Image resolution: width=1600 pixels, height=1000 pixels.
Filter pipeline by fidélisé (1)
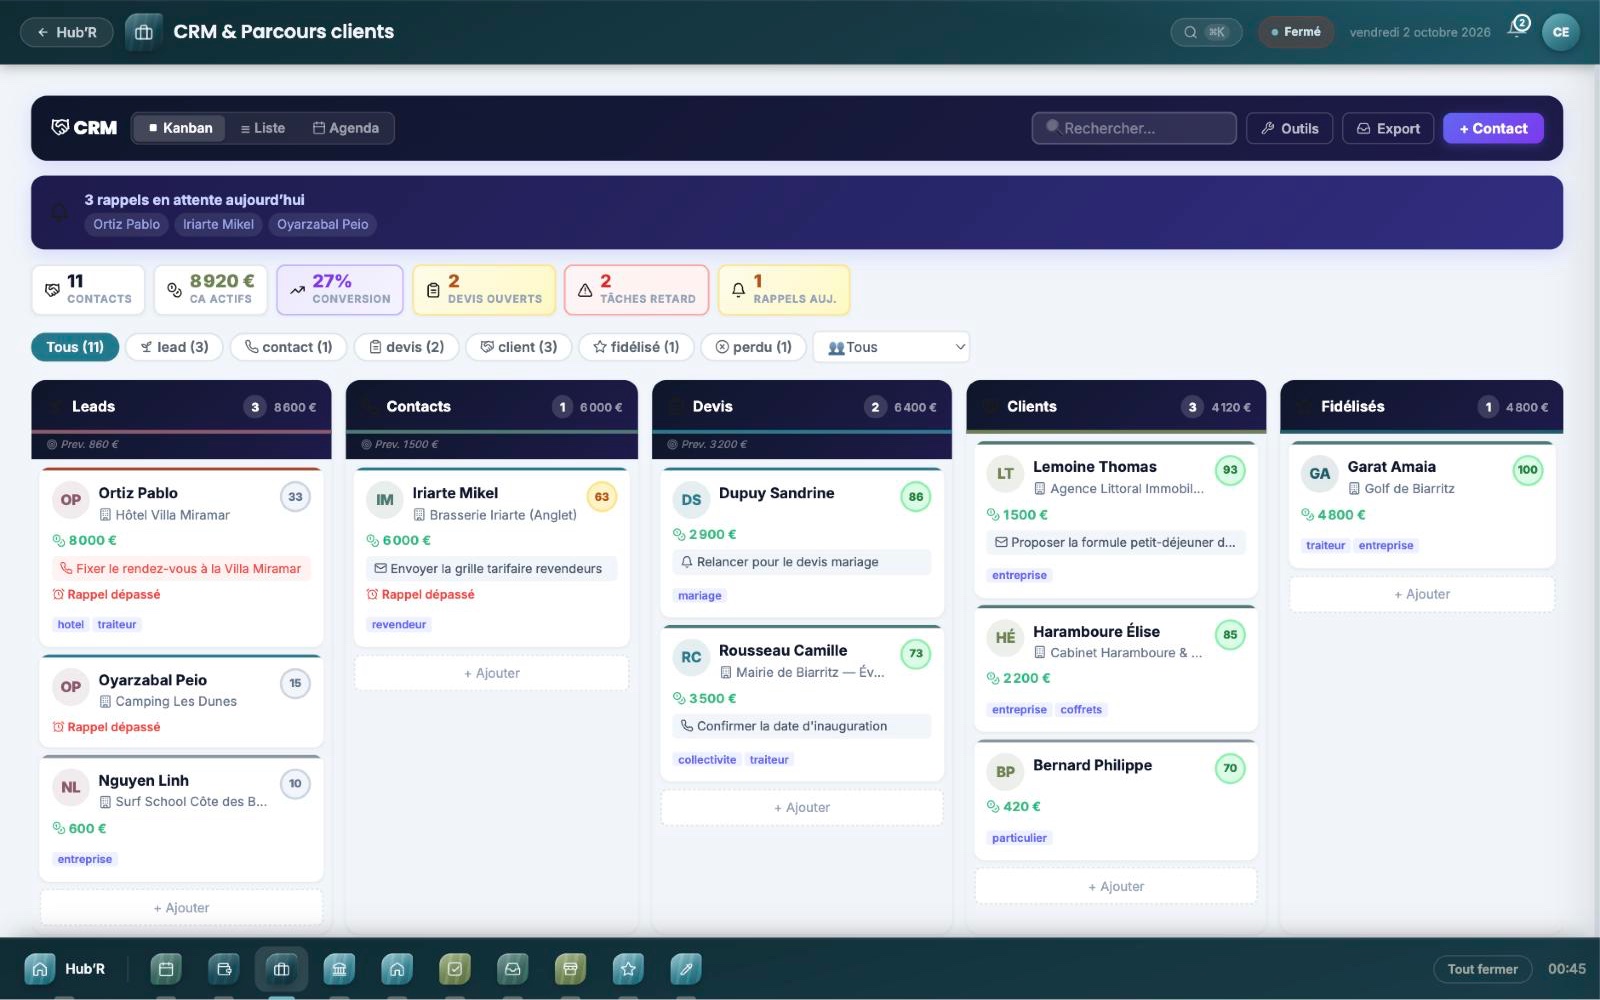tap(635, 347)
